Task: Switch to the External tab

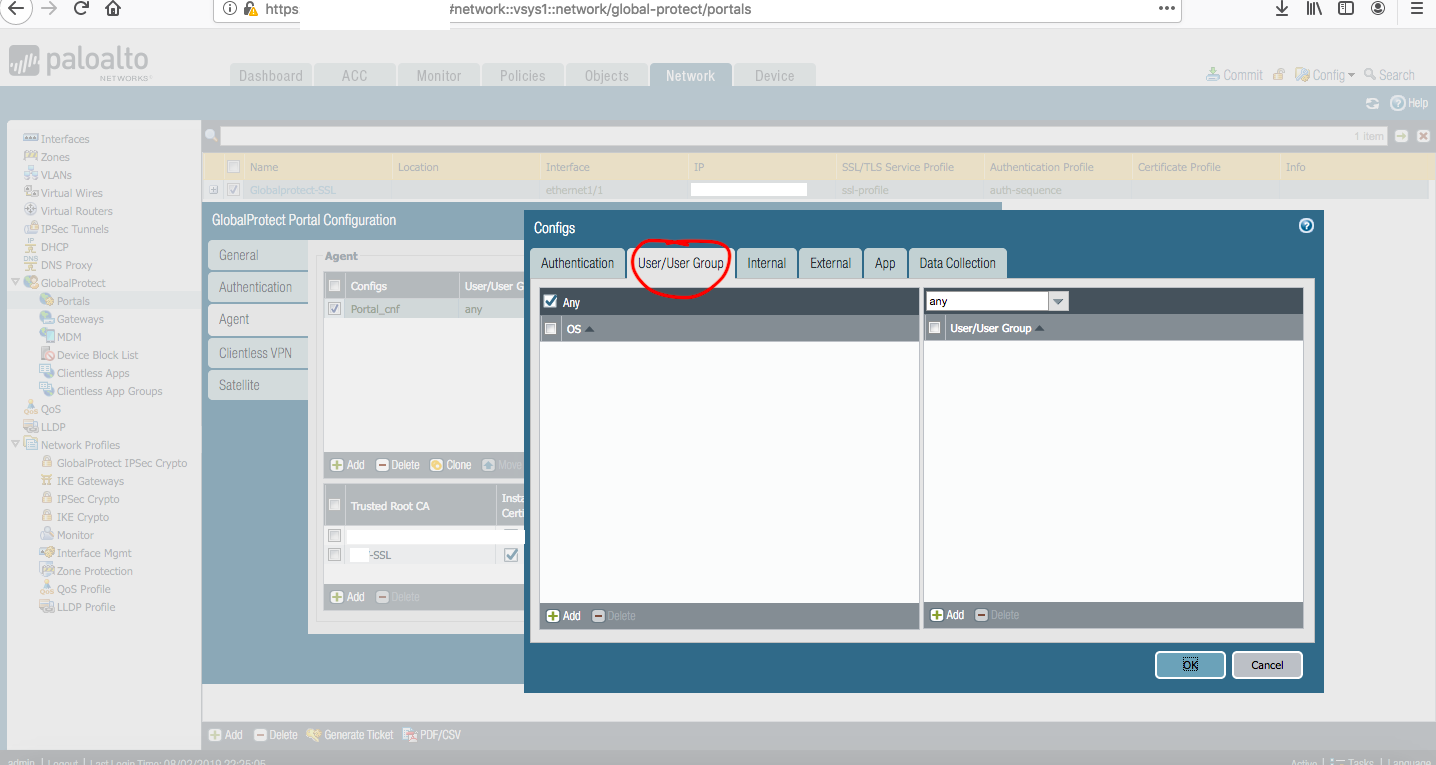Action: coord(830,263)
